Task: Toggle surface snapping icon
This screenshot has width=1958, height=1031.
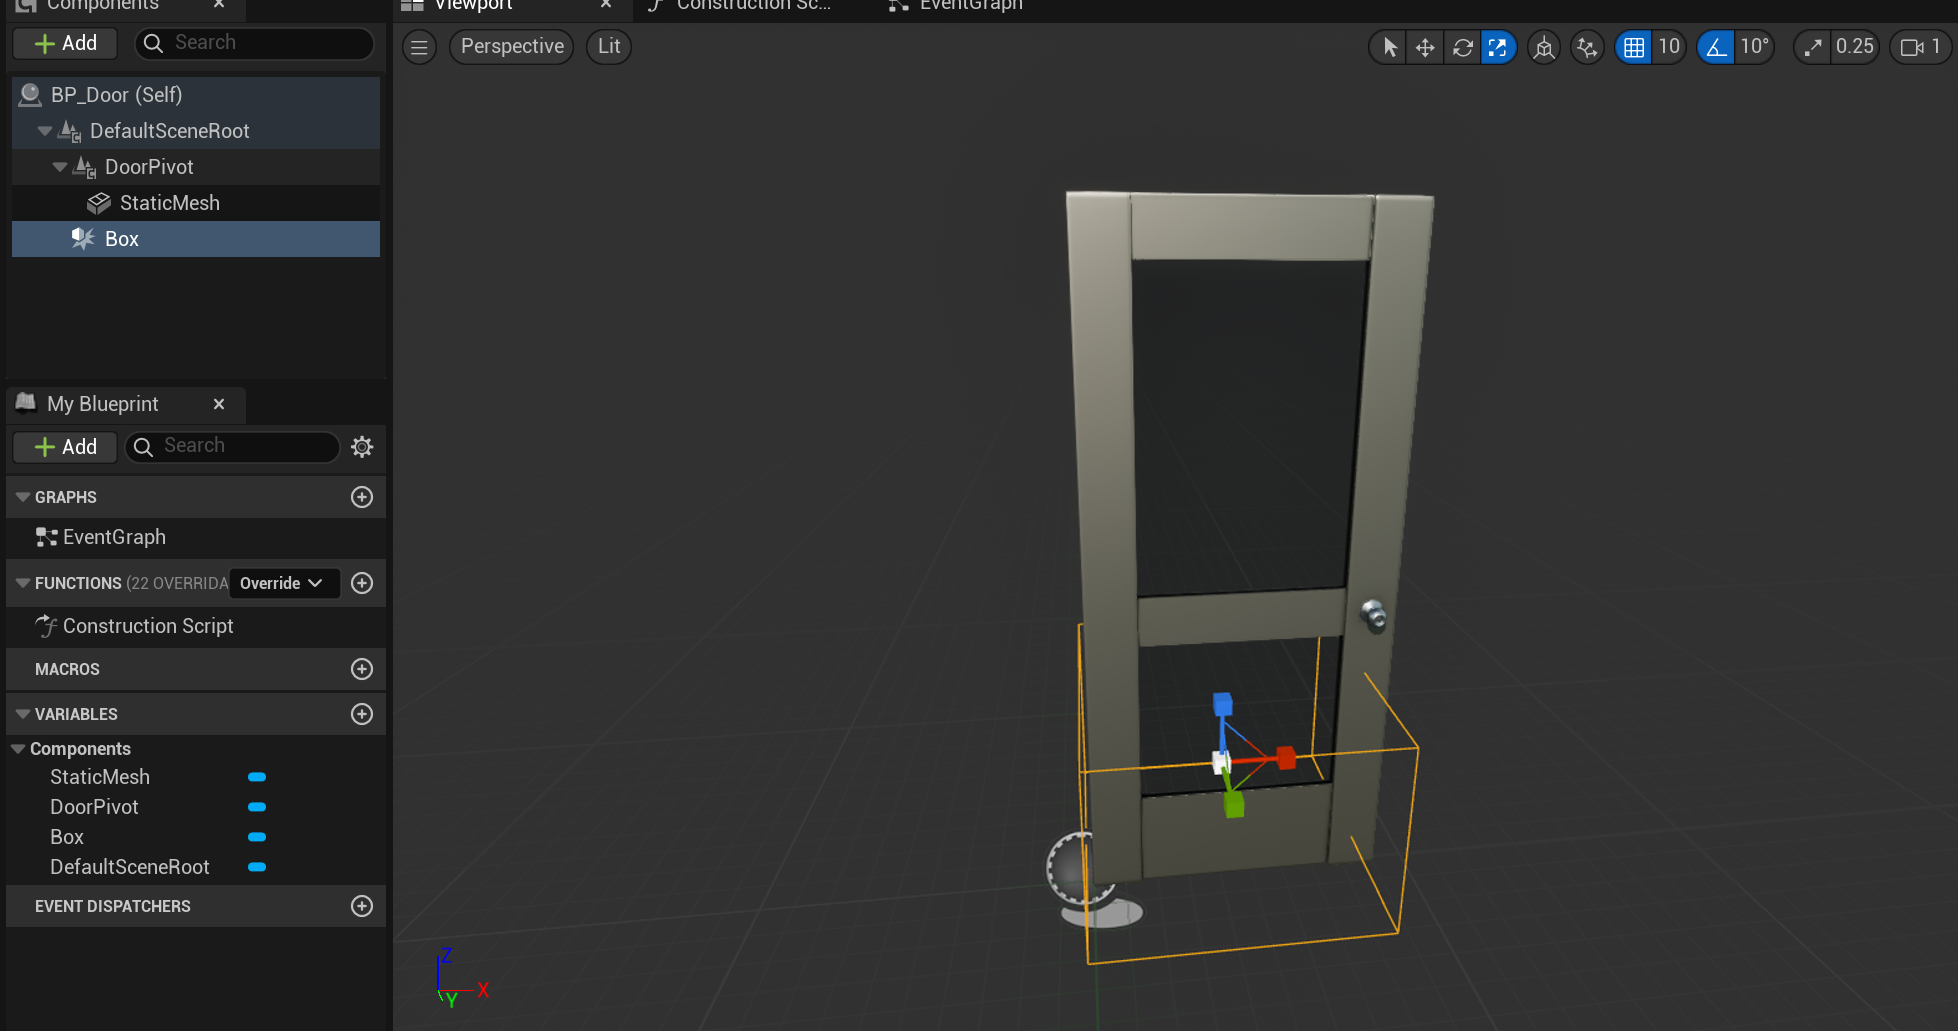Action: 1587,47
